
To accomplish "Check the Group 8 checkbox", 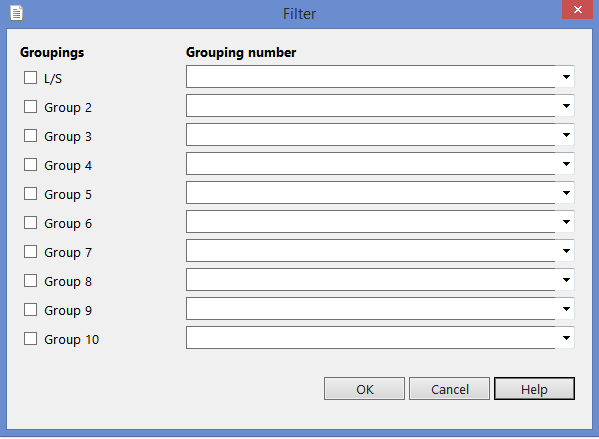I will pos(31,281).
